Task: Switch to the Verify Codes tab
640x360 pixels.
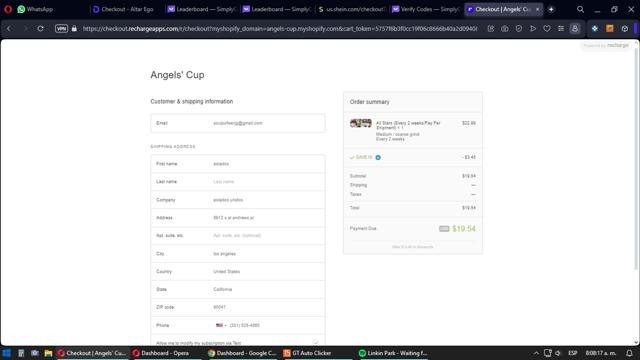Action: (x=425, y=9)
